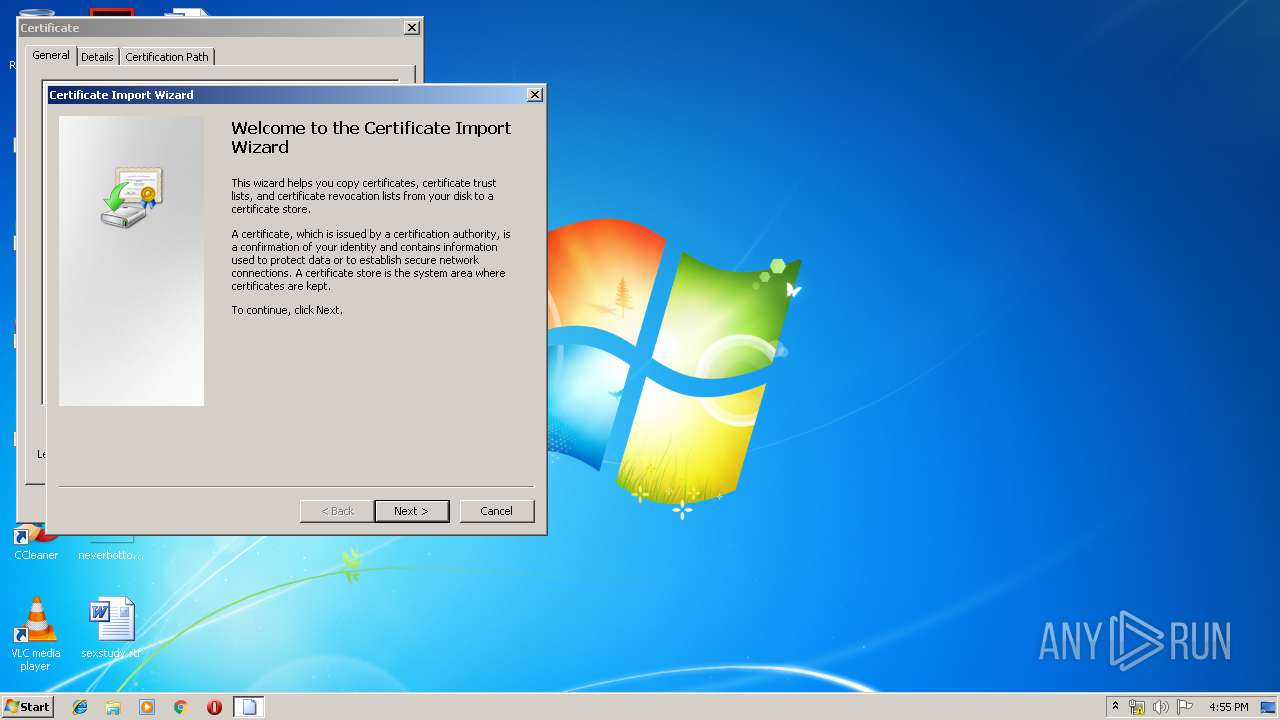
Task: Open the VLC media player desktop shortcut
Action: click(x=35, y=634)
